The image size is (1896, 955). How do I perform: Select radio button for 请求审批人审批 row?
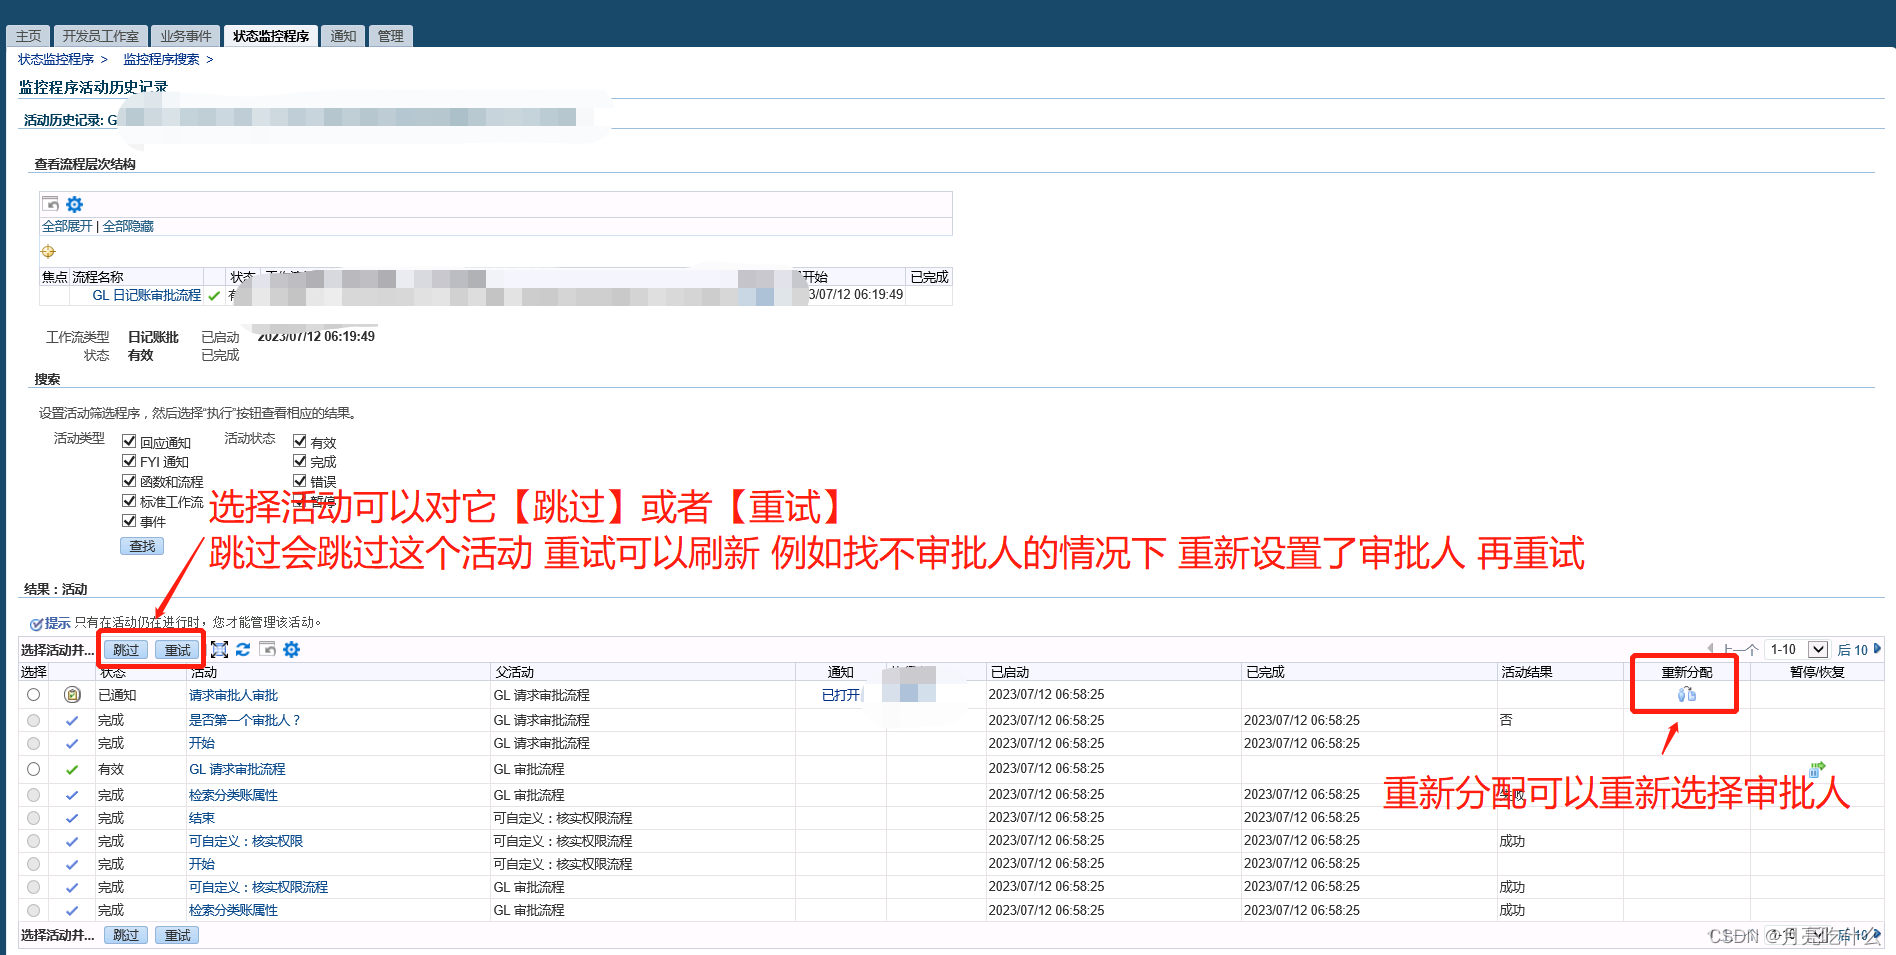click(34, 695)
